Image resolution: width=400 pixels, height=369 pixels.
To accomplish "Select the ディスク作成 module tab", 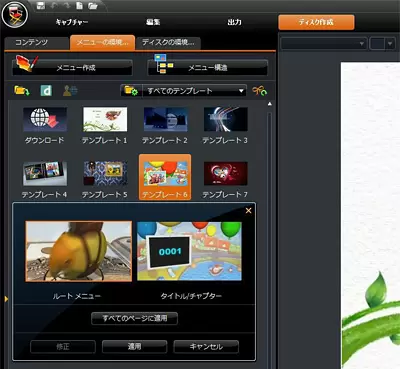I will 316,22.
